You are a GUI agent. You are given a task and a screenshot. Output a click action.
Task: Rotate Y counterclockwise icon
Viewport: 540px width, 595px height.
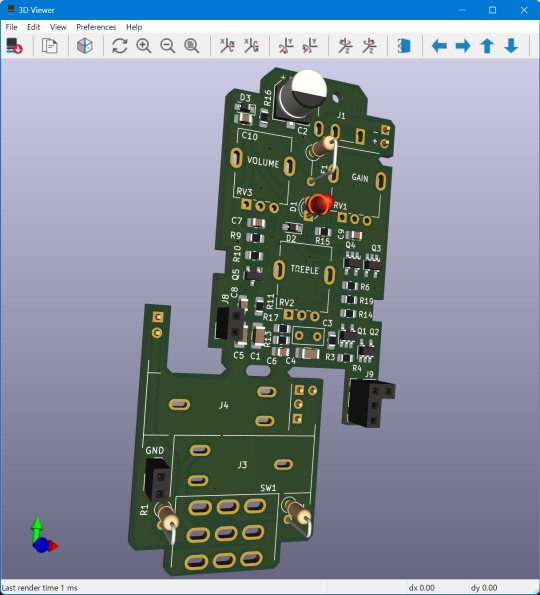310,46
